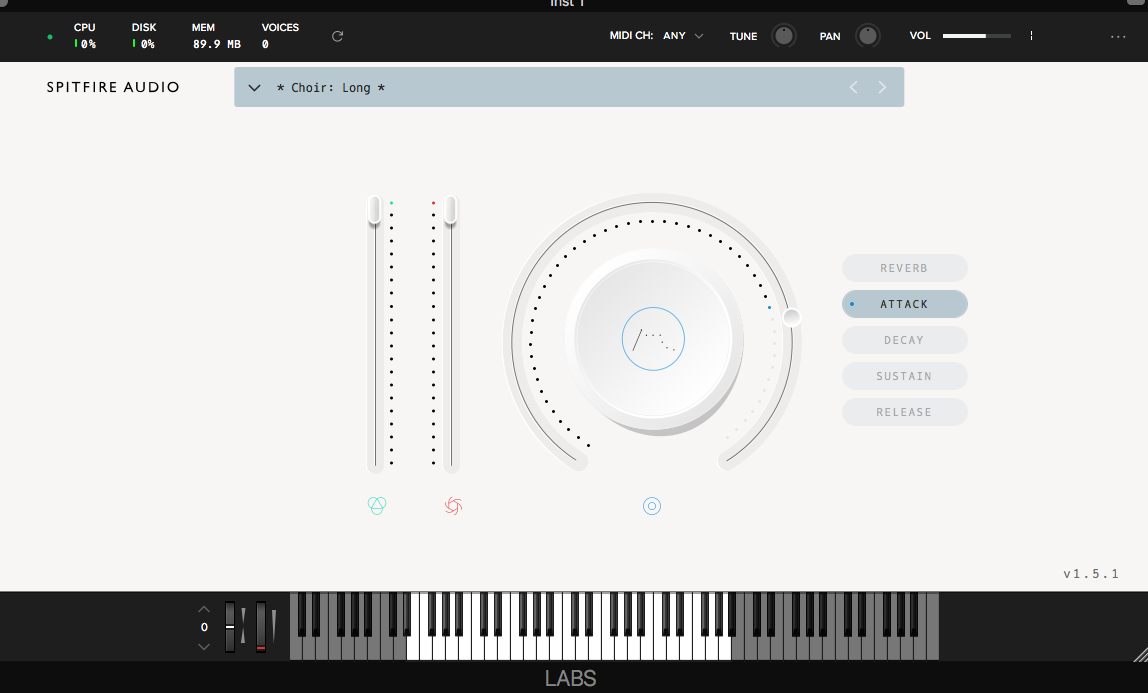Click the TUNE knob

[783, 35]
